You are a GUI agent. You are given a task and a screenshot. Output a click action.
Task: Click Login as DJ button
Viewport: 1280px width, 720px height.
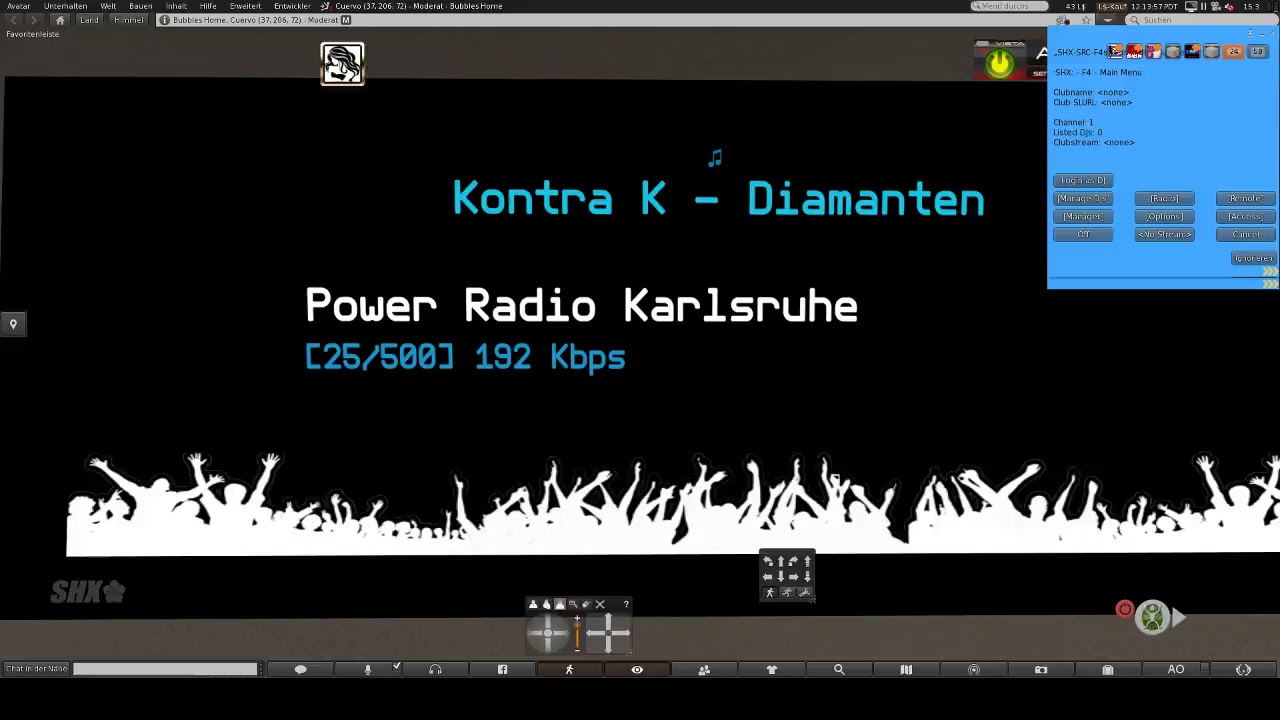[1083, 180]
